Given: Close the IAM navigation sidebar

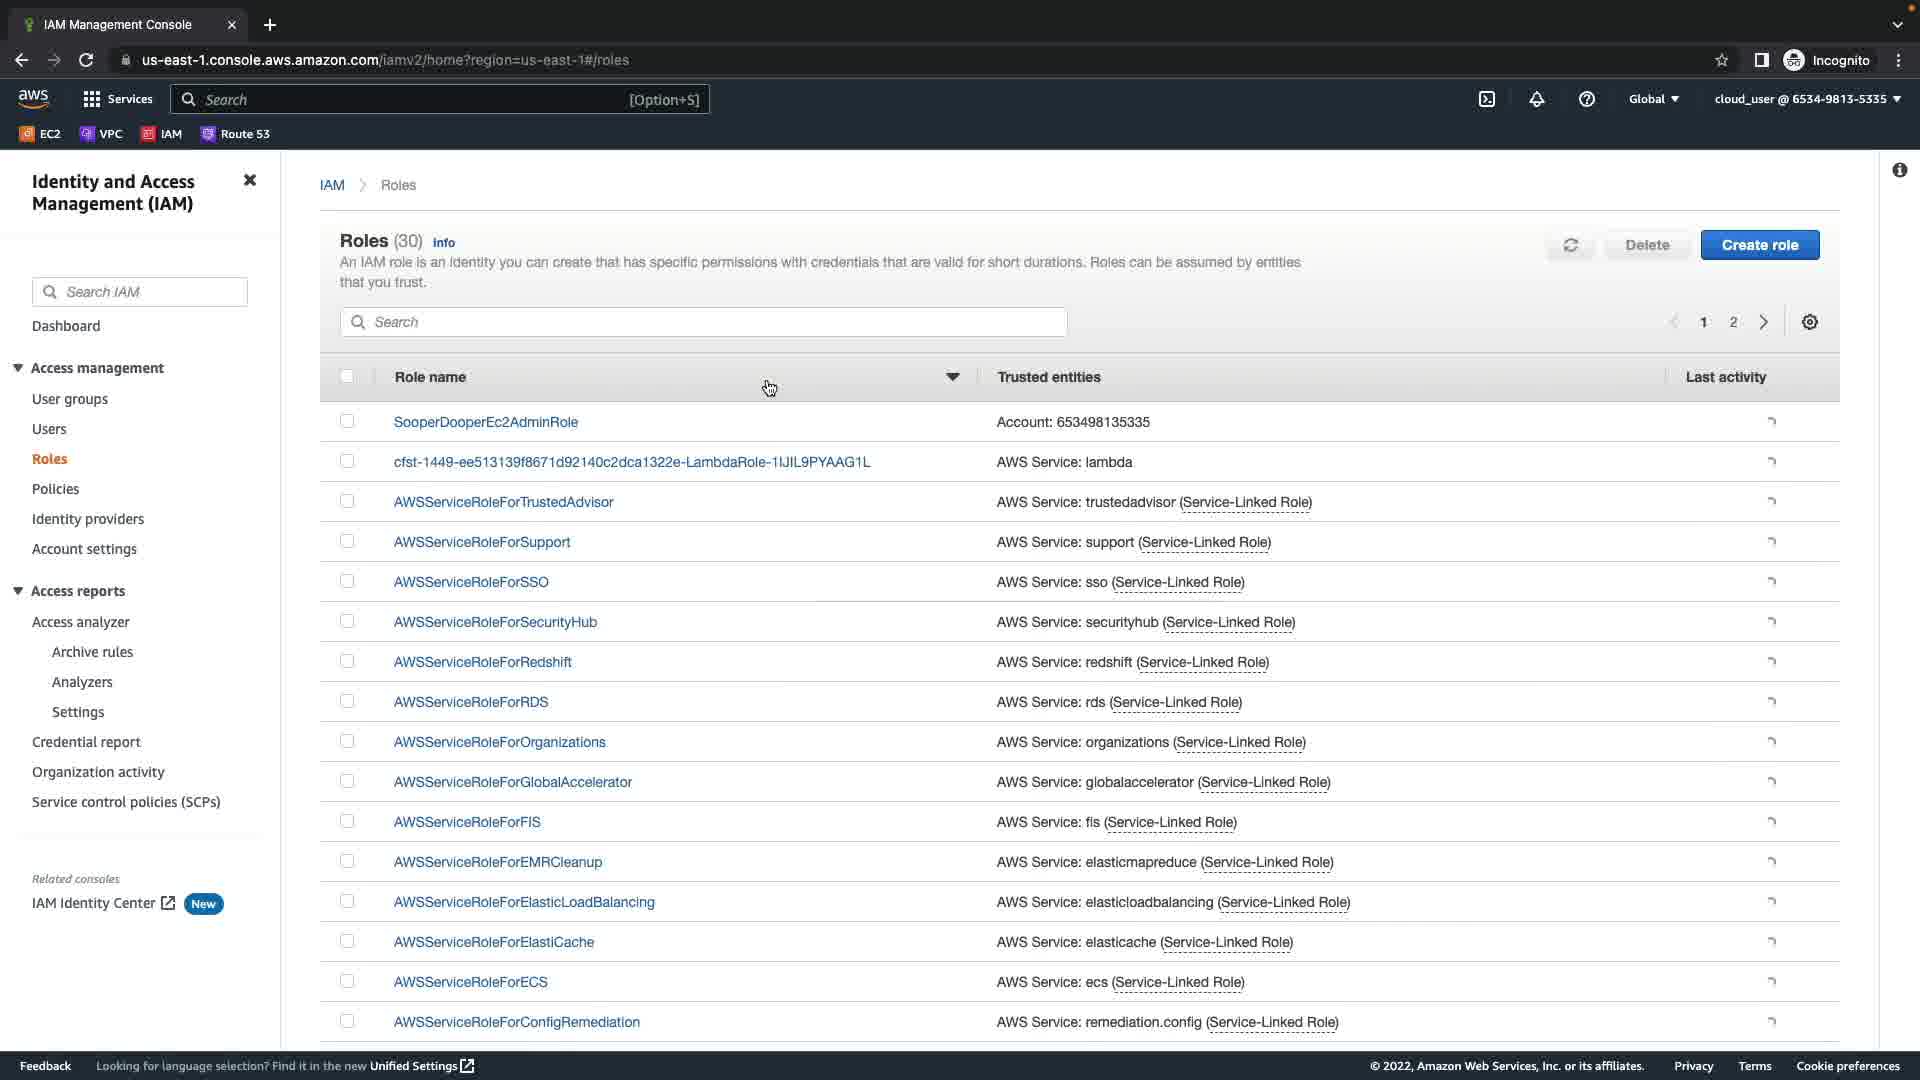Looking at the screenshot, I should click(250, 180).
